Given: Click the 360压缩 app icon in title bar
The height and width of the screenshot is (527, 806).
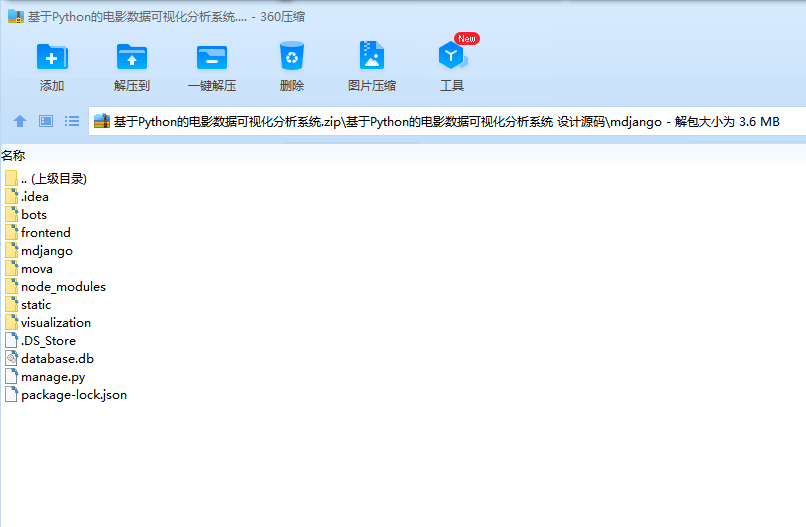Looking at the screenshot, I should pyautogui.click(x=16, y=16).
